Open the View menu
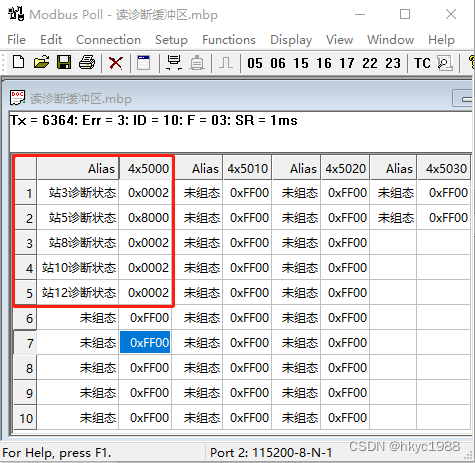This screenshot has width=475, height=463. [339, 40]
